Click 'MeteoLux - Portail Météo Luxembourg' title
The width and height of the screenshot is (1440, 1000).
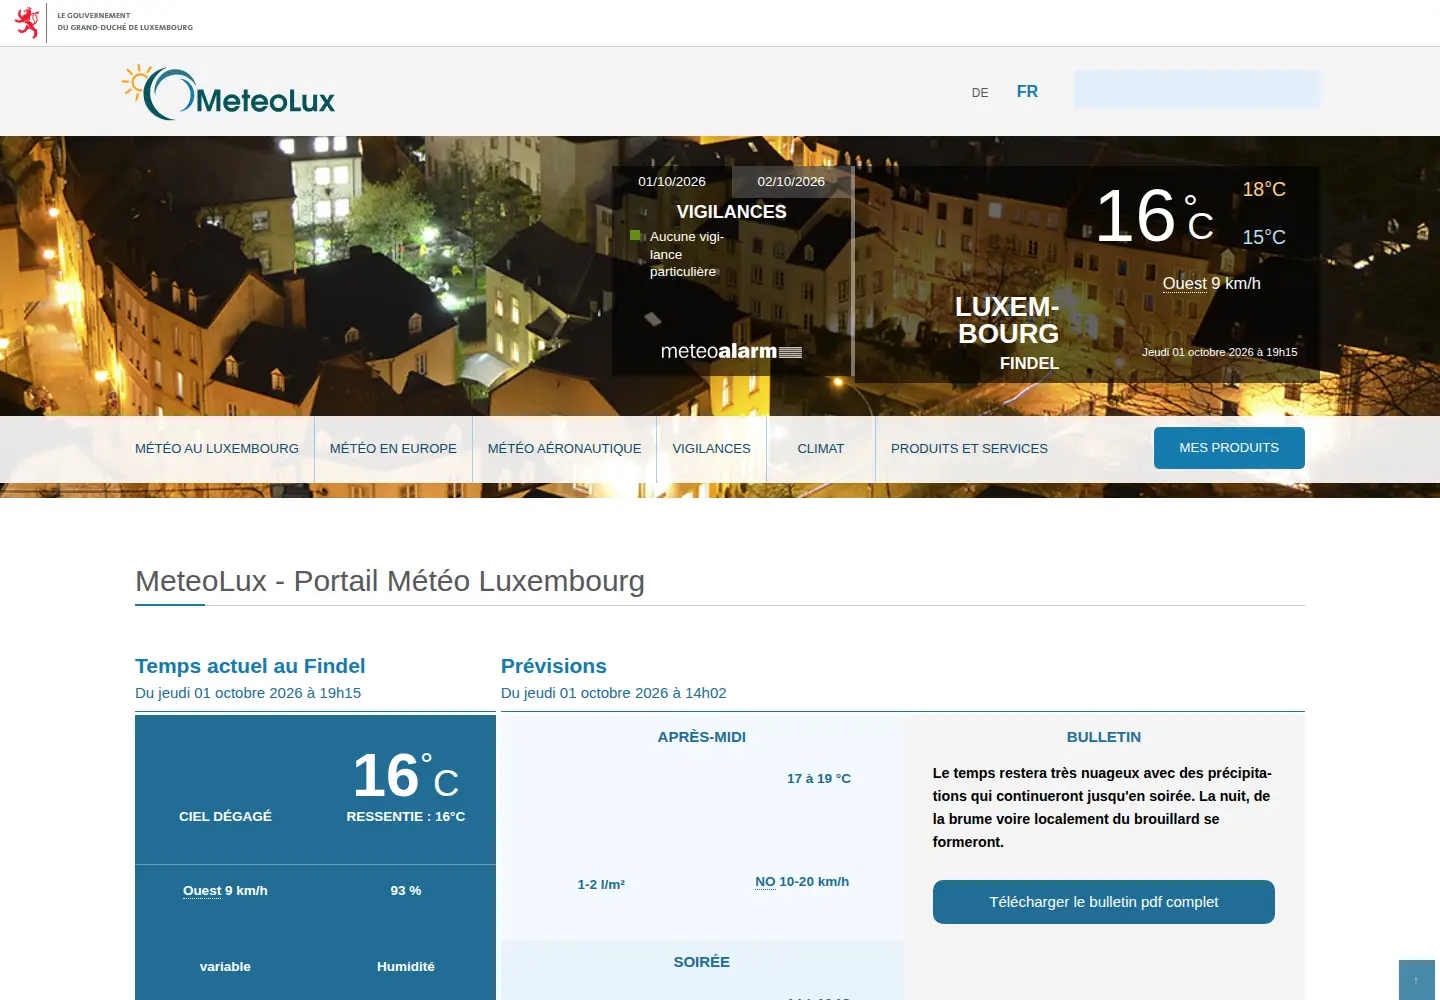(x=390, y=581)
